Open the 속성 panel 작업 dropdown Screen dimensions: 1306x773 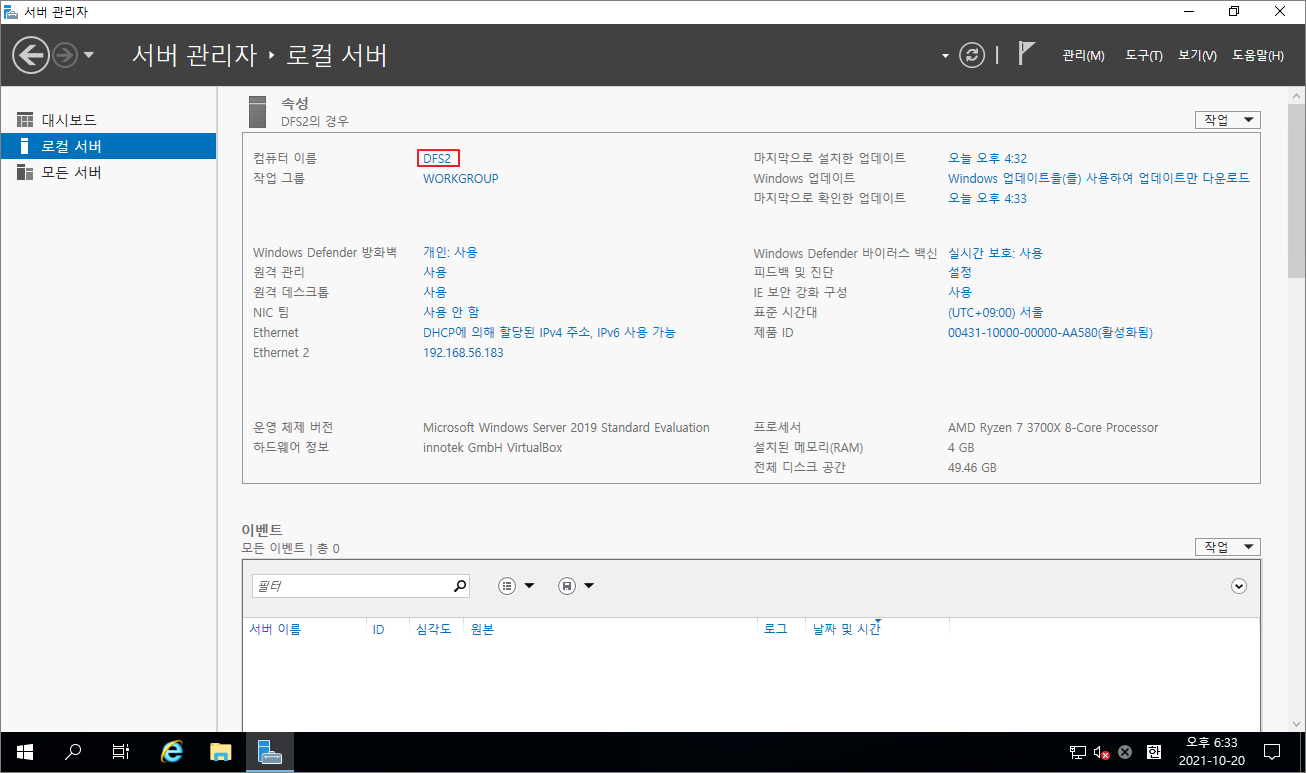[x=1227, y=120]
